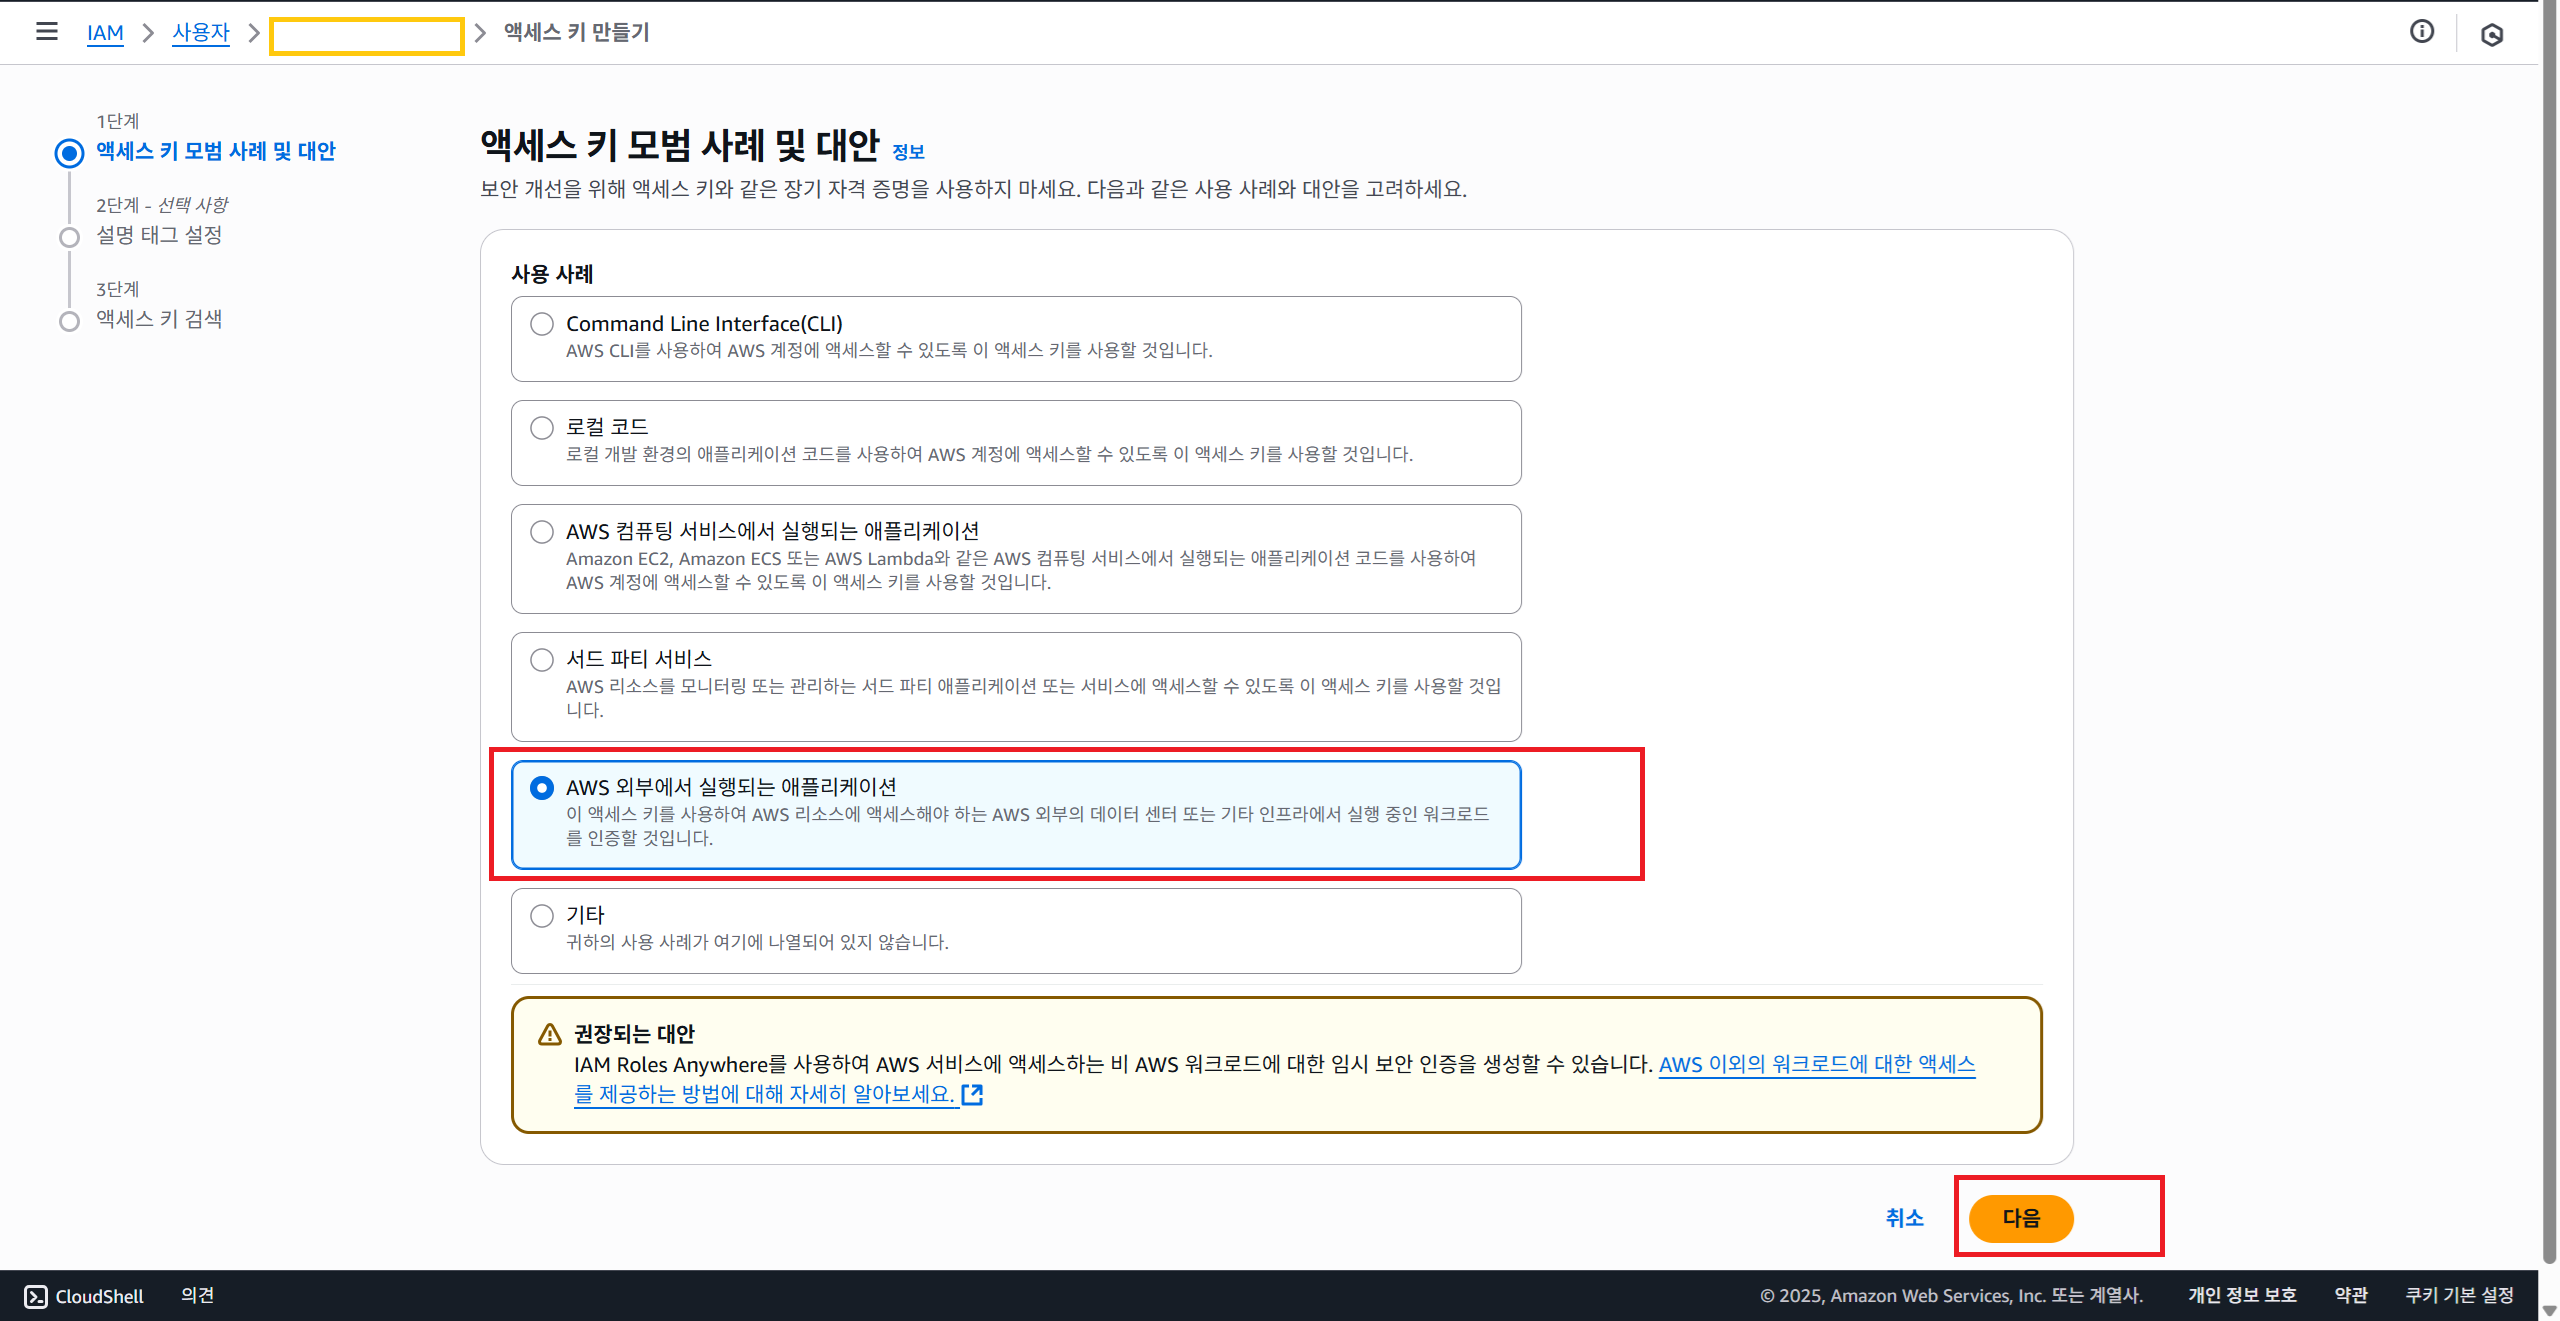The height and width of the screenshot is (1321, 2560).
Task: Click the 취소 cancel link
Action: (1904, 1218)
